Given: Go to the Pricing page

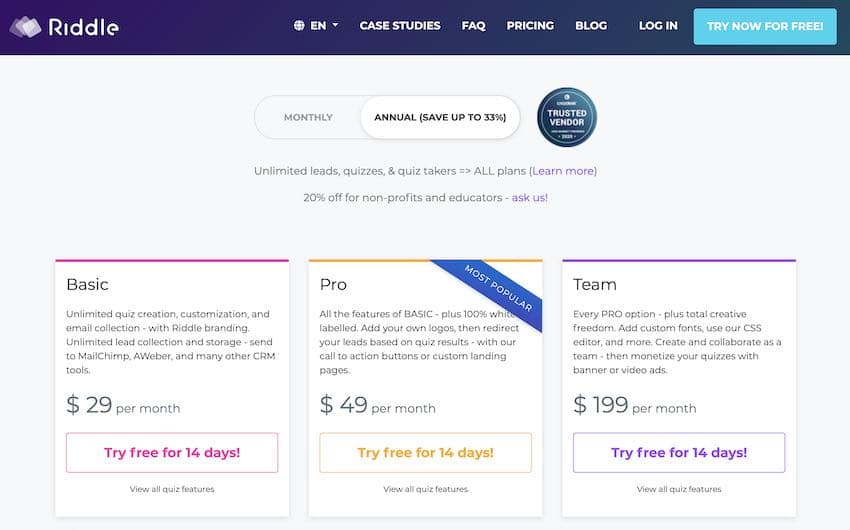Looking at the screenshot, I should point(530,25).
